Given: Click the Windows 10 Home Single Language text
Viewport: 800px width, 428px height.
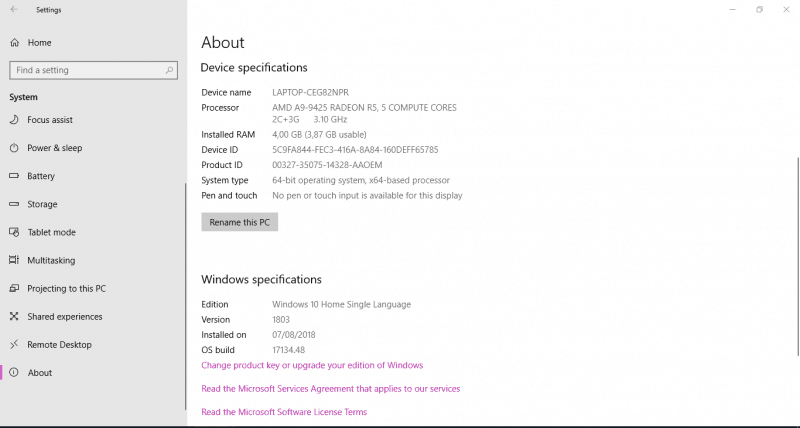Looking at the screenshot, I should 341,305.
